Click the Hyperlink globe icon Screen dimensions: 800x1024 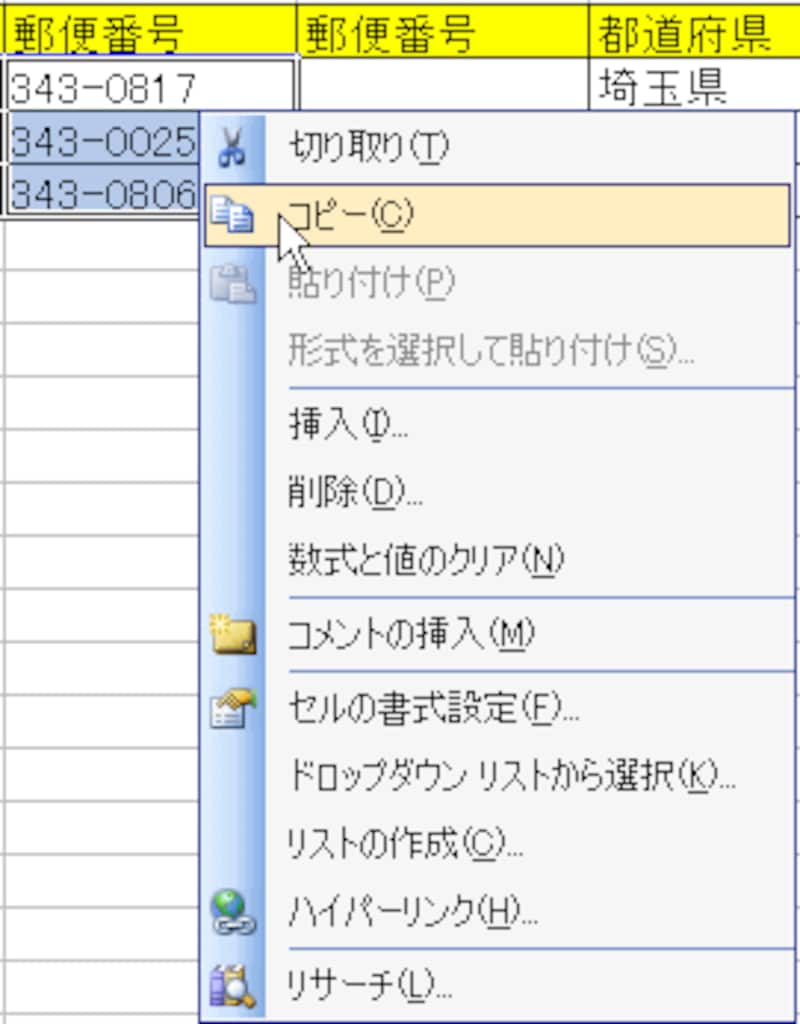point(233,912)
